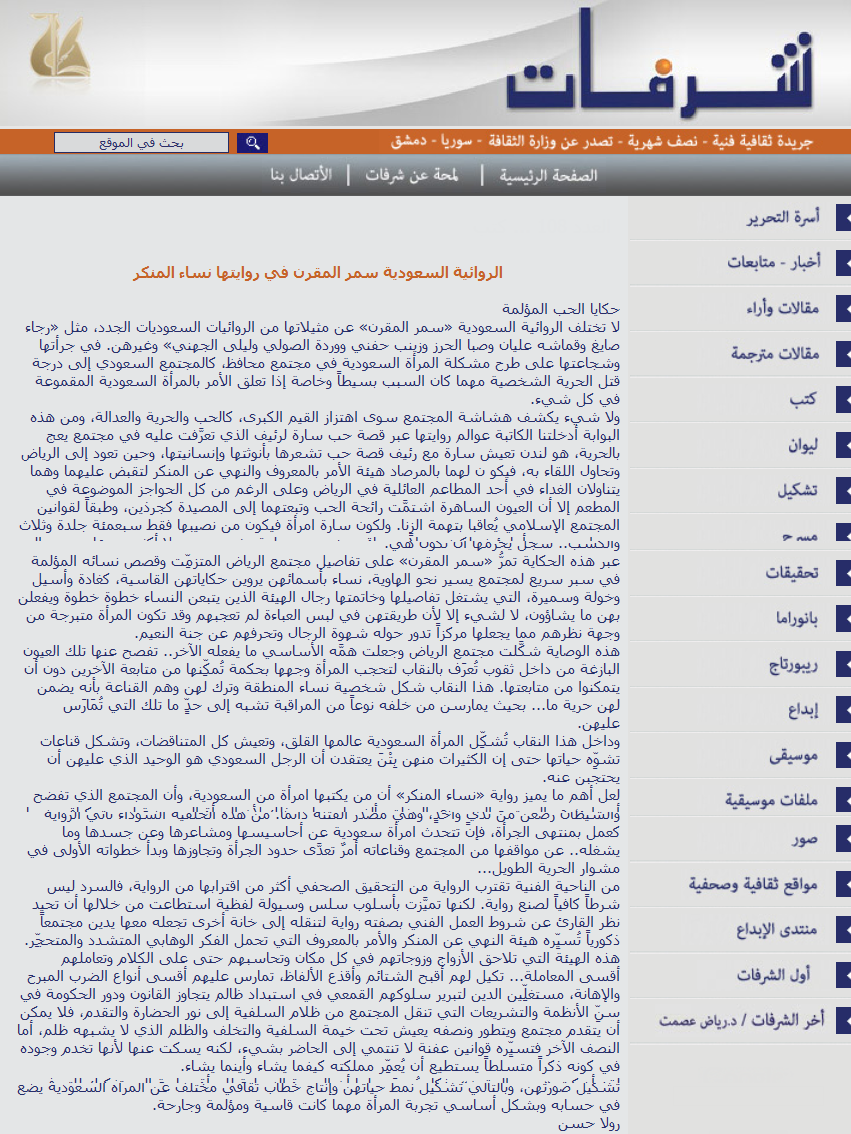
Task: Focus the بحث في الموقع search field
Action: 142,142
